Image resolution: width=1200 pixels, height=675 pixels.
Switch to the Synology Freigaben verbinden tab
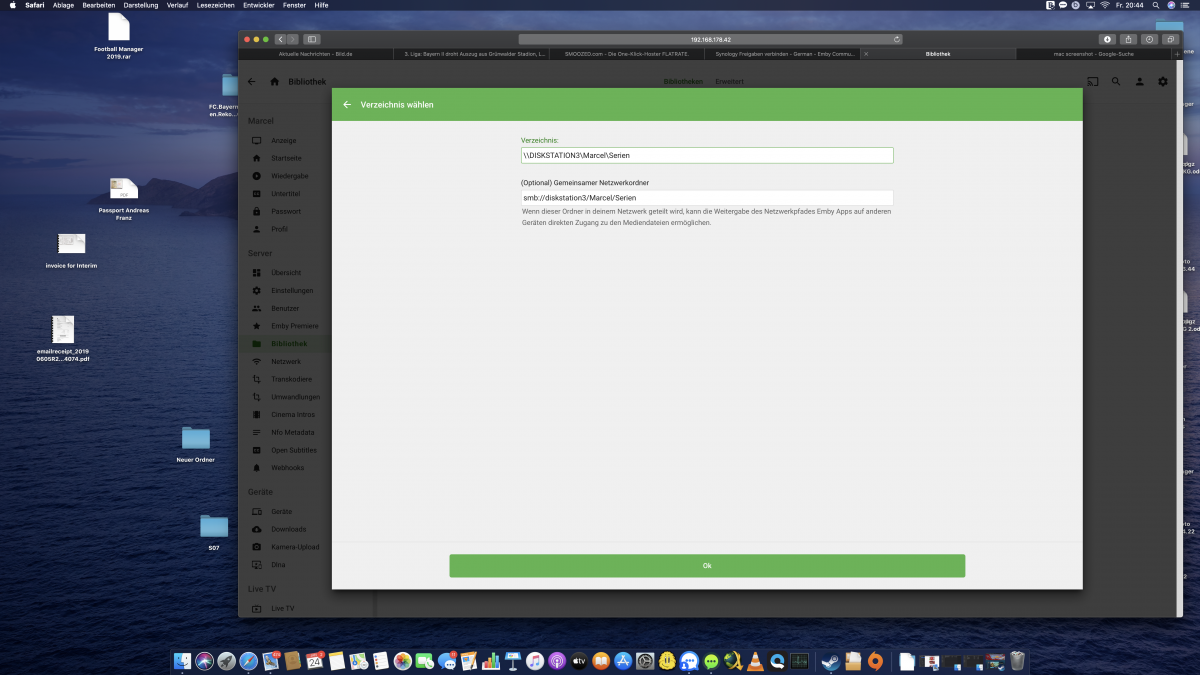pos(783,53)
